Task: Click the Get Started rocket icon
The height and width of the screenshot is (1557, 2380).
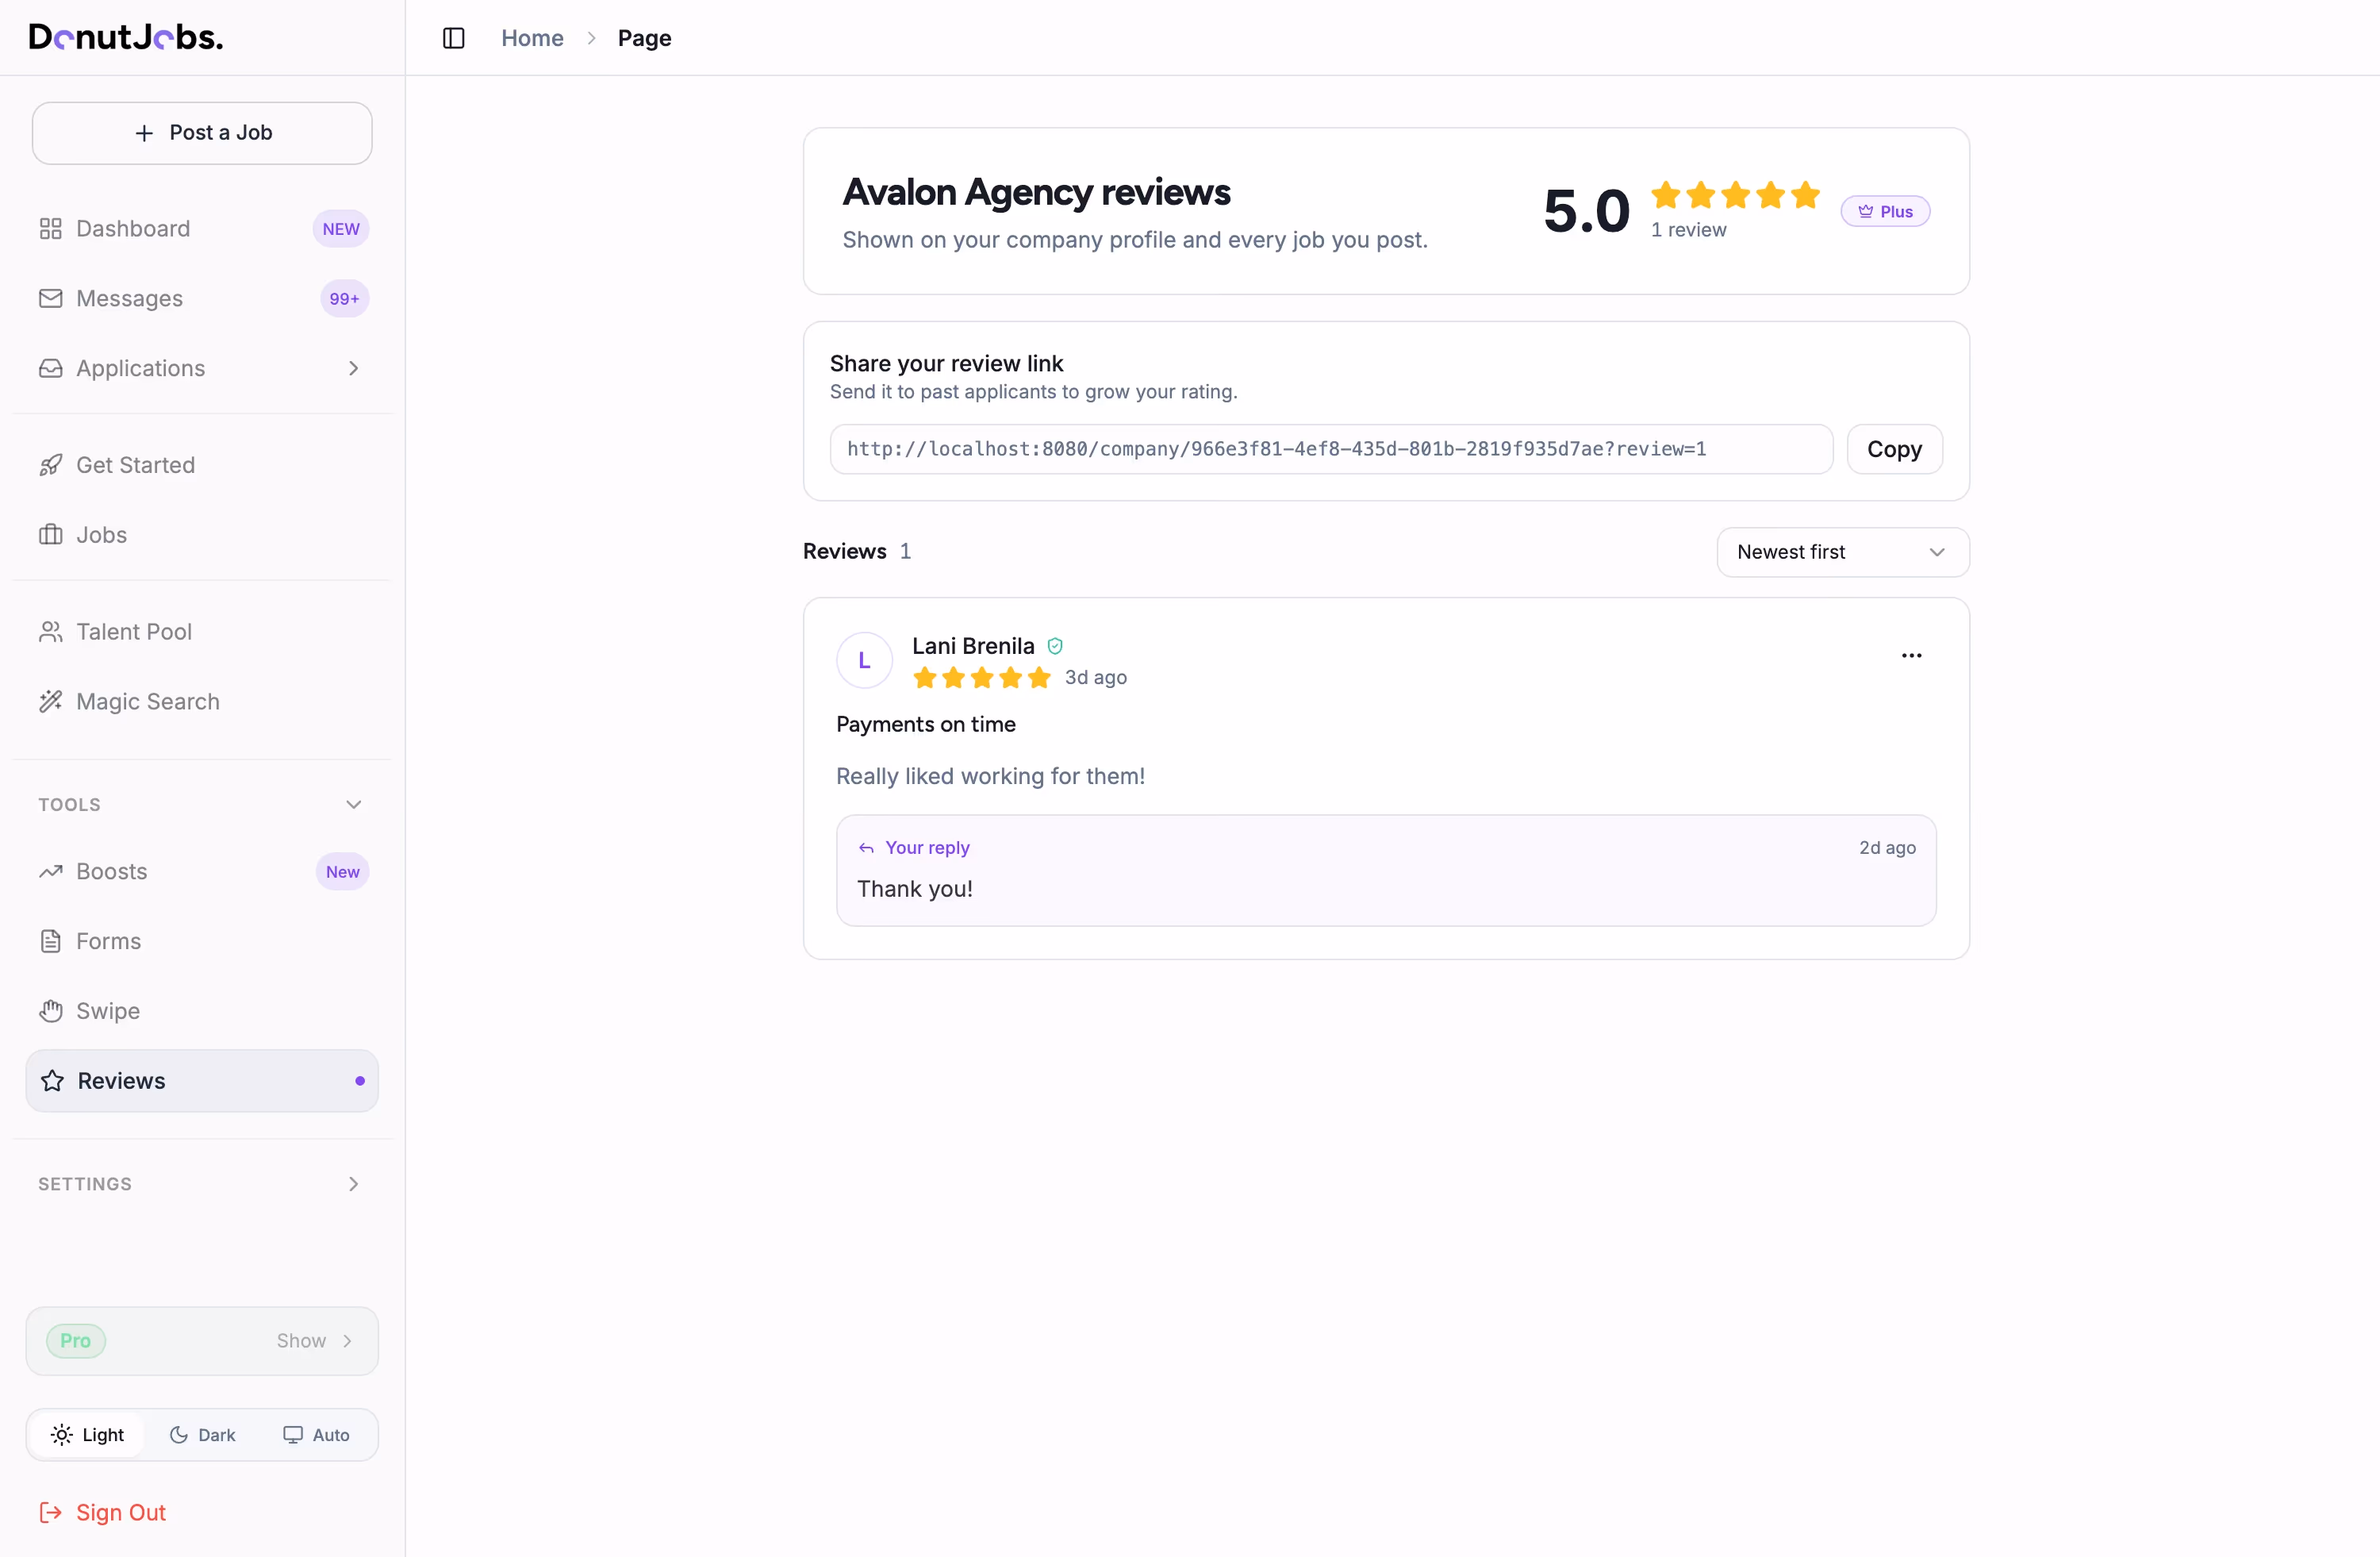Action: point(51,465)
